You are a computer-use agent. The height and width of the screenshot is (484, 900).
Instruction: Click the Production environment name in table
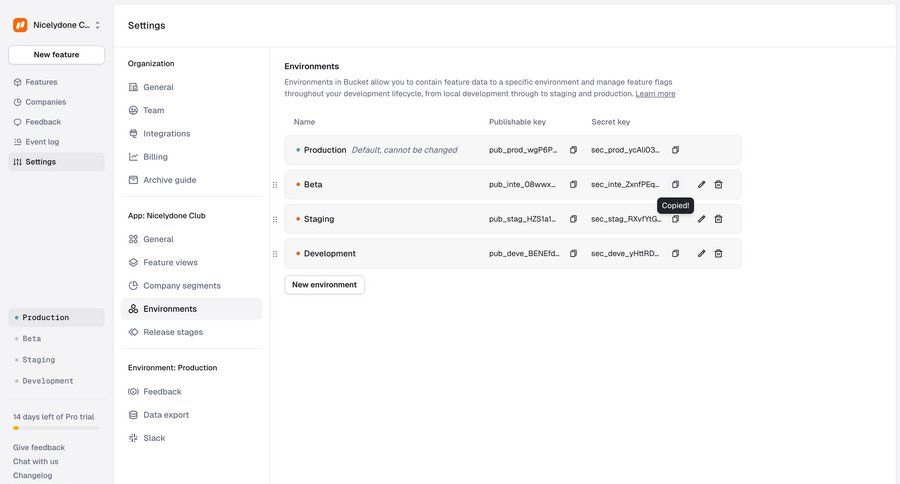[x=325, y=150]
